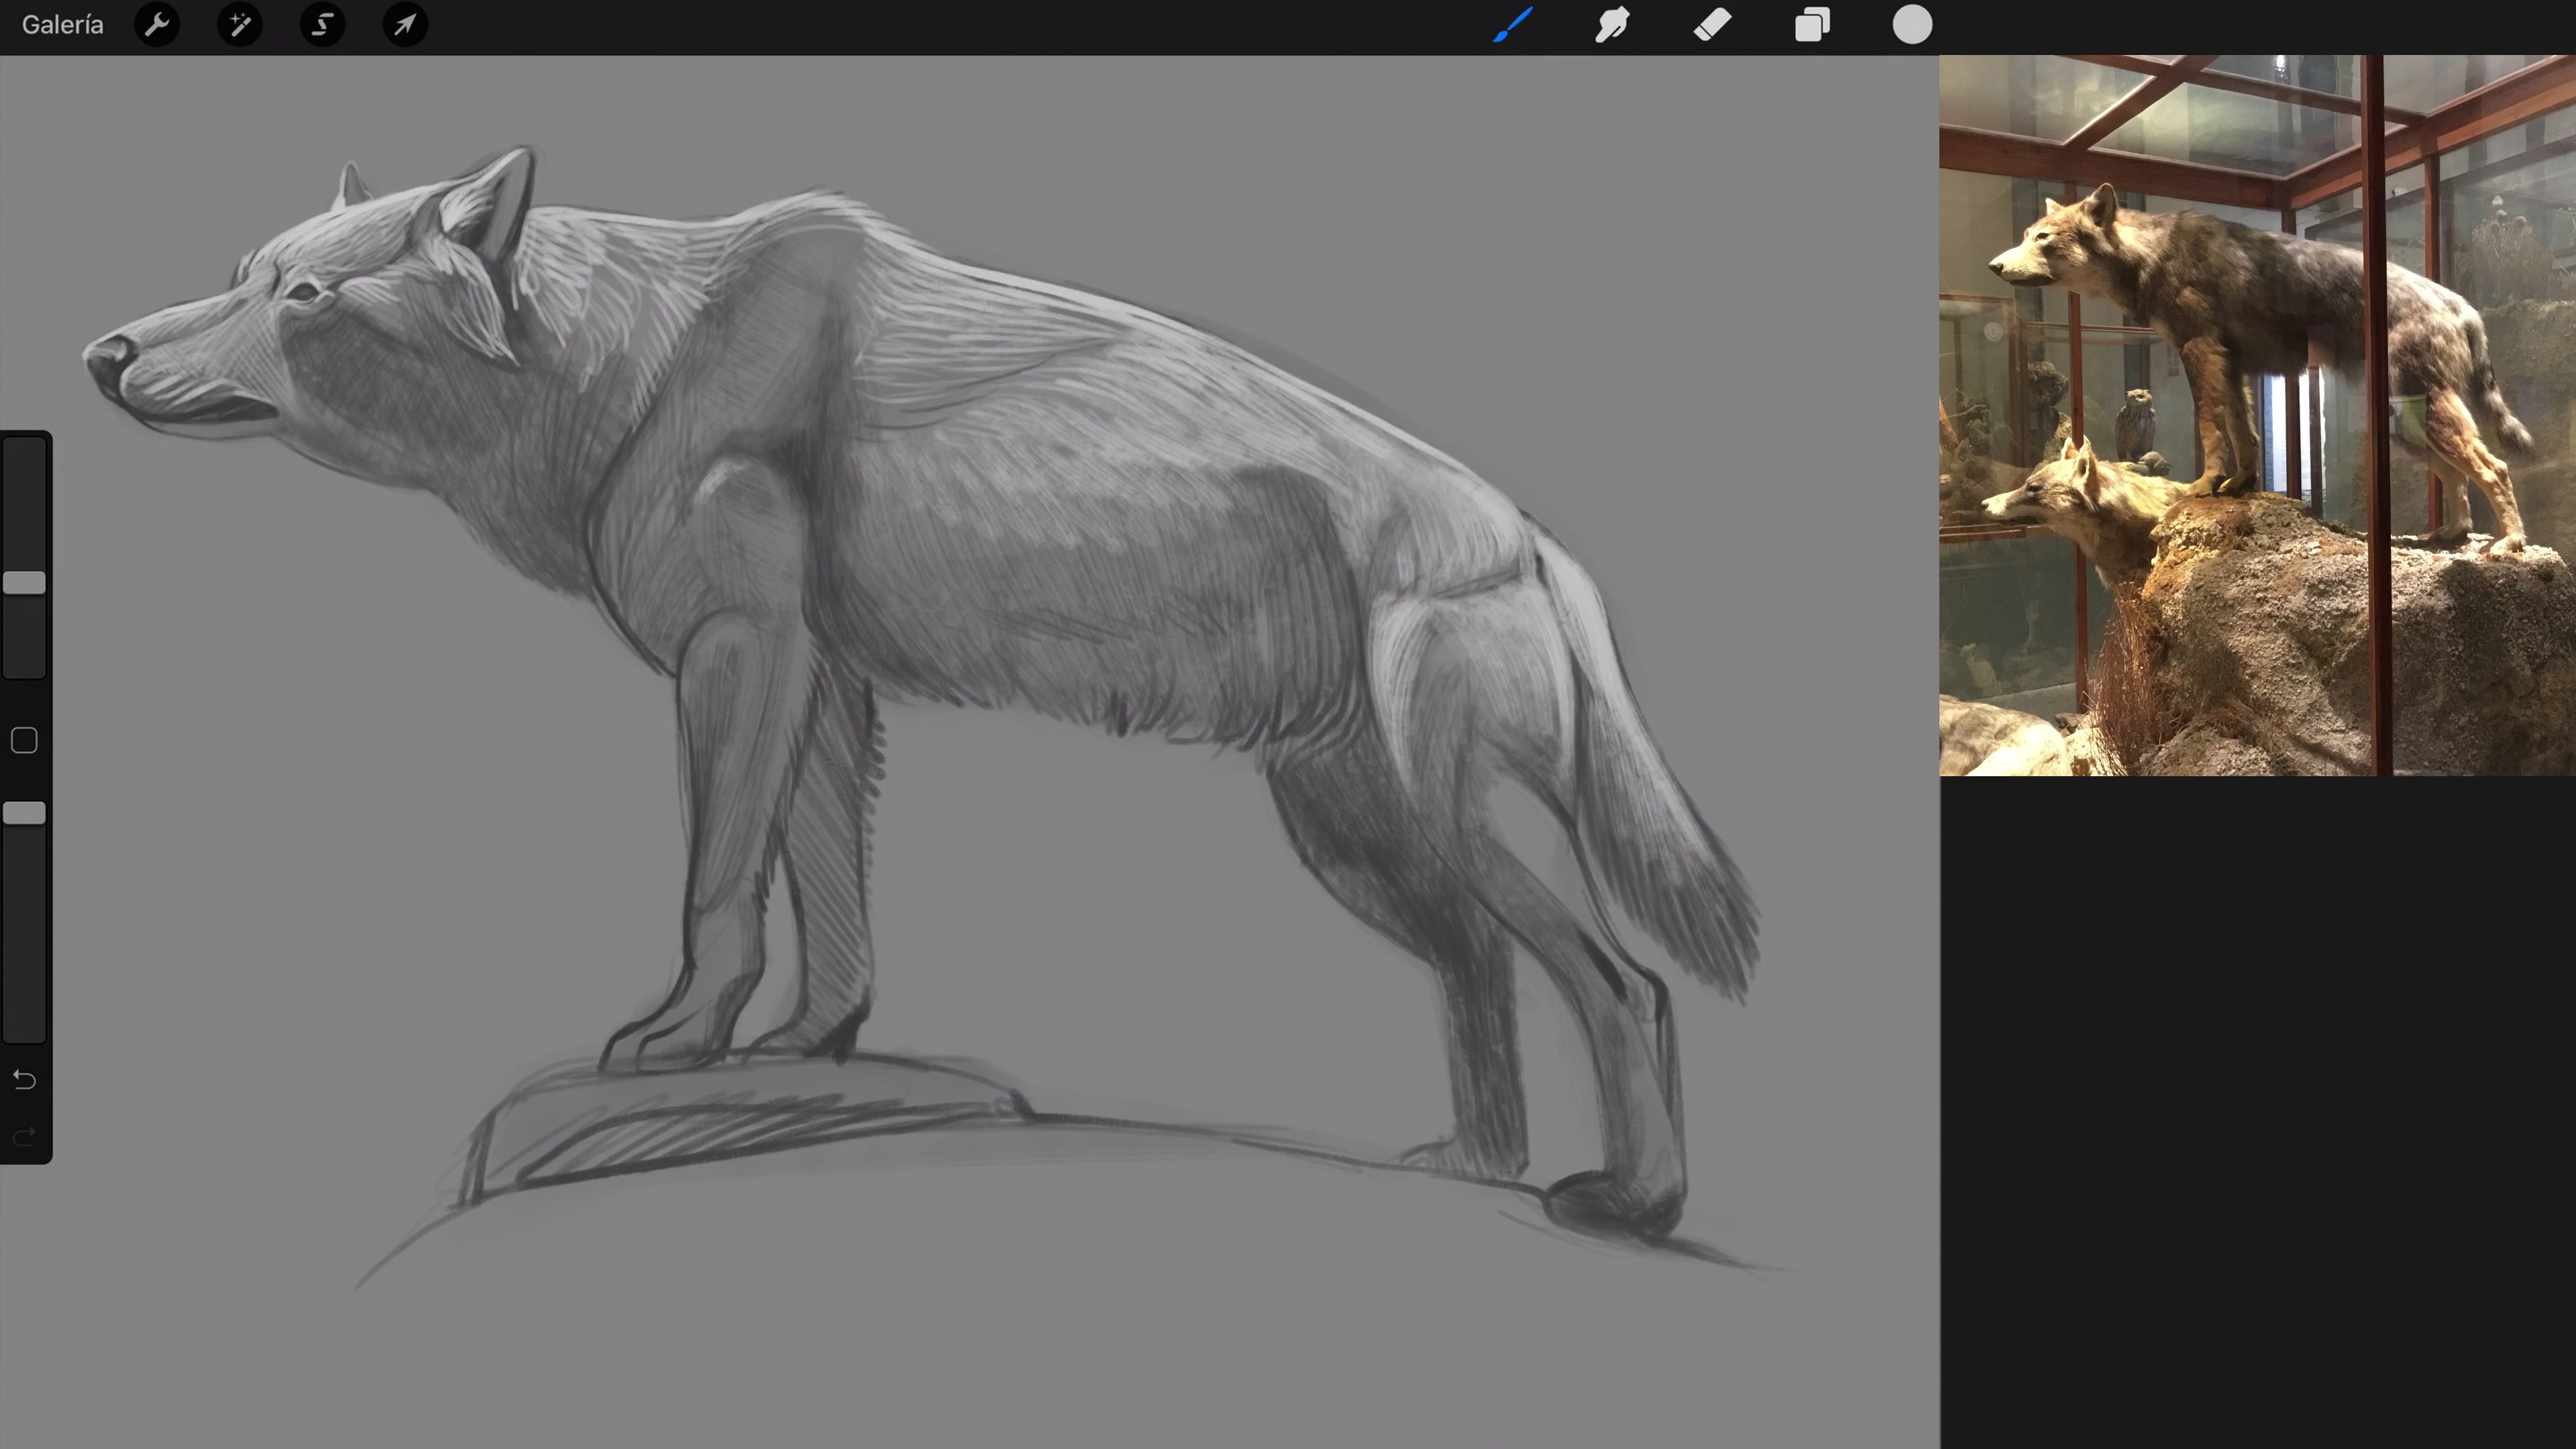Open the color picker circle
2576x1449 pixels.
1912,25
